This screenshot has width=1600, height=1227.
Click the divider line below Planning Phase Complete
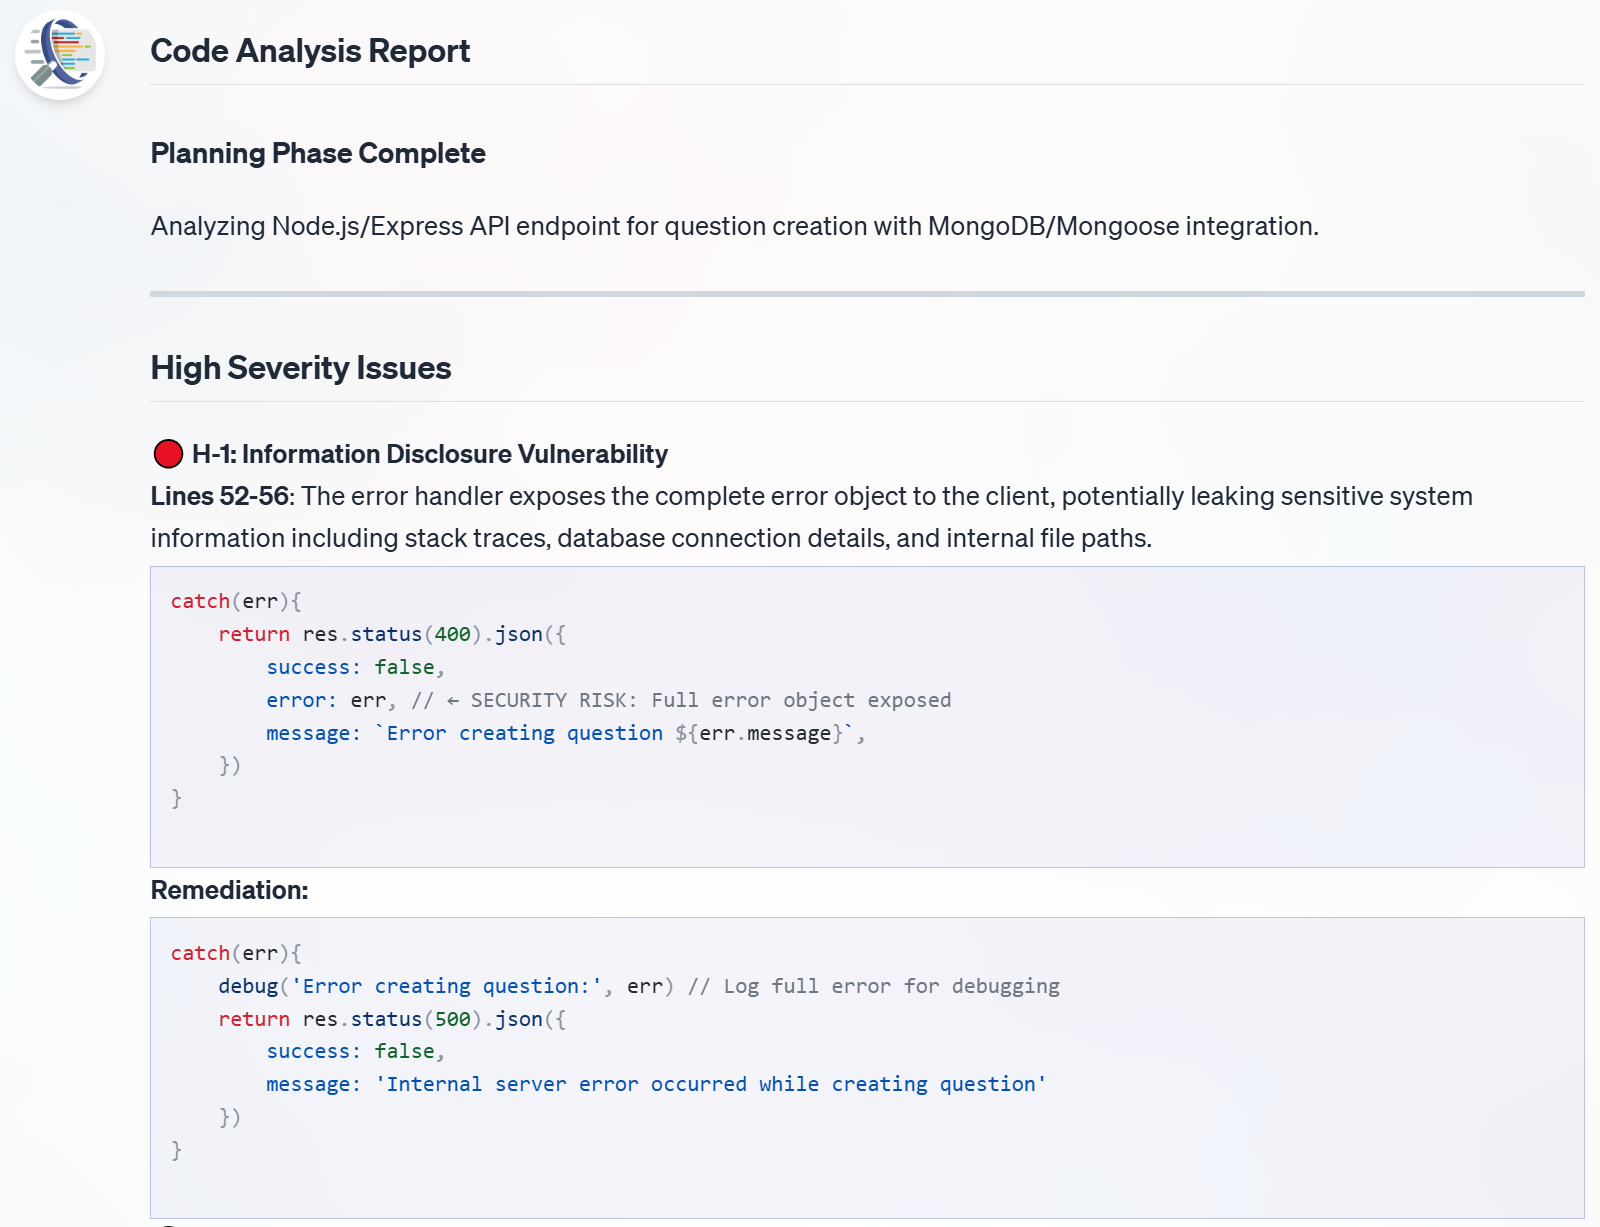[x=868, y=291]
